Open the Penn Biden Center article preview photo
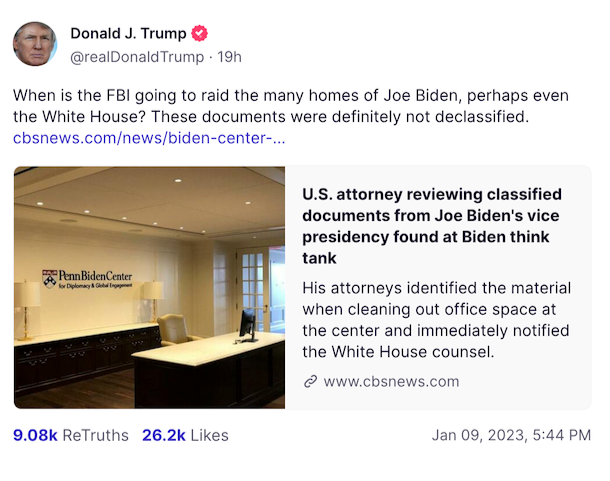Viewport: 610px width, 481px height. point(150,288)
